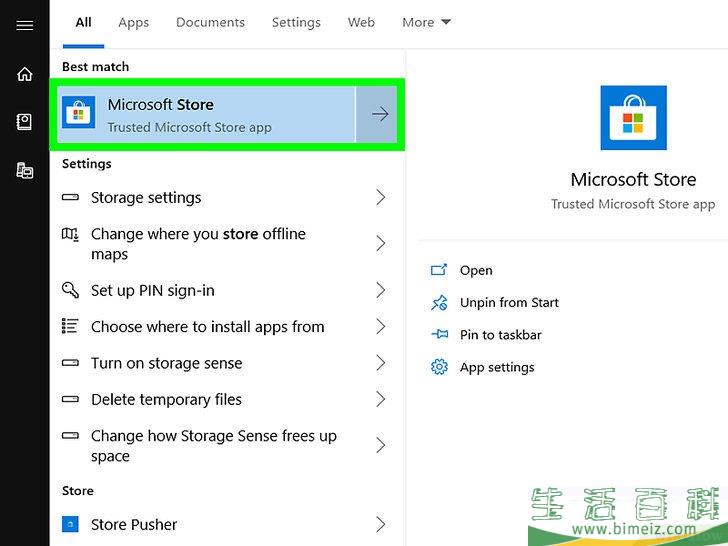This screenshot has height=546, width=728.
Task: Expand the Set up PIN sign-in chevron
Action: [x=381, y=290]
